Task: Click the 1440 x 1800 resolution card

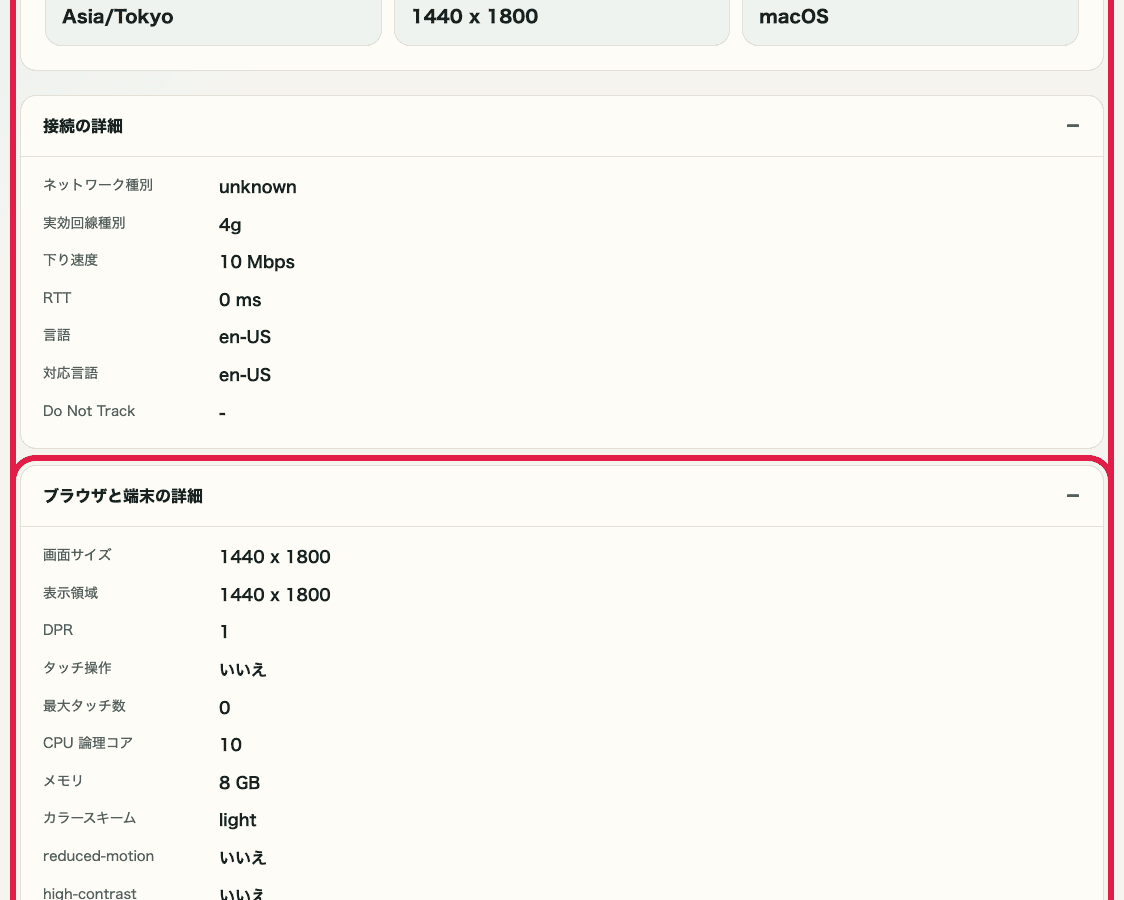Action: pos(561,17)
